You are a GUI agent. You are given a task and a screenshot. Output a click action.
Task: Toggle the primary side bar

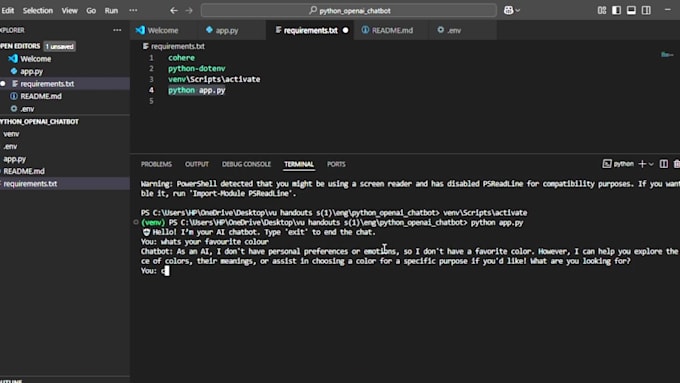616,10
